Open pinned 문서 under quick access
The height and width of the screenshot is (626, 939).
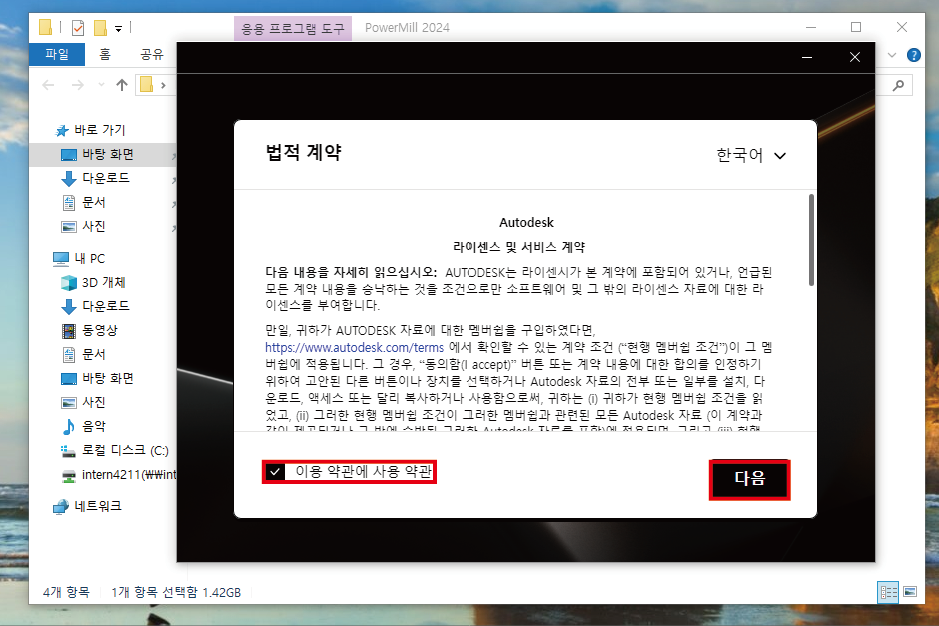click(x=84, y=202)
